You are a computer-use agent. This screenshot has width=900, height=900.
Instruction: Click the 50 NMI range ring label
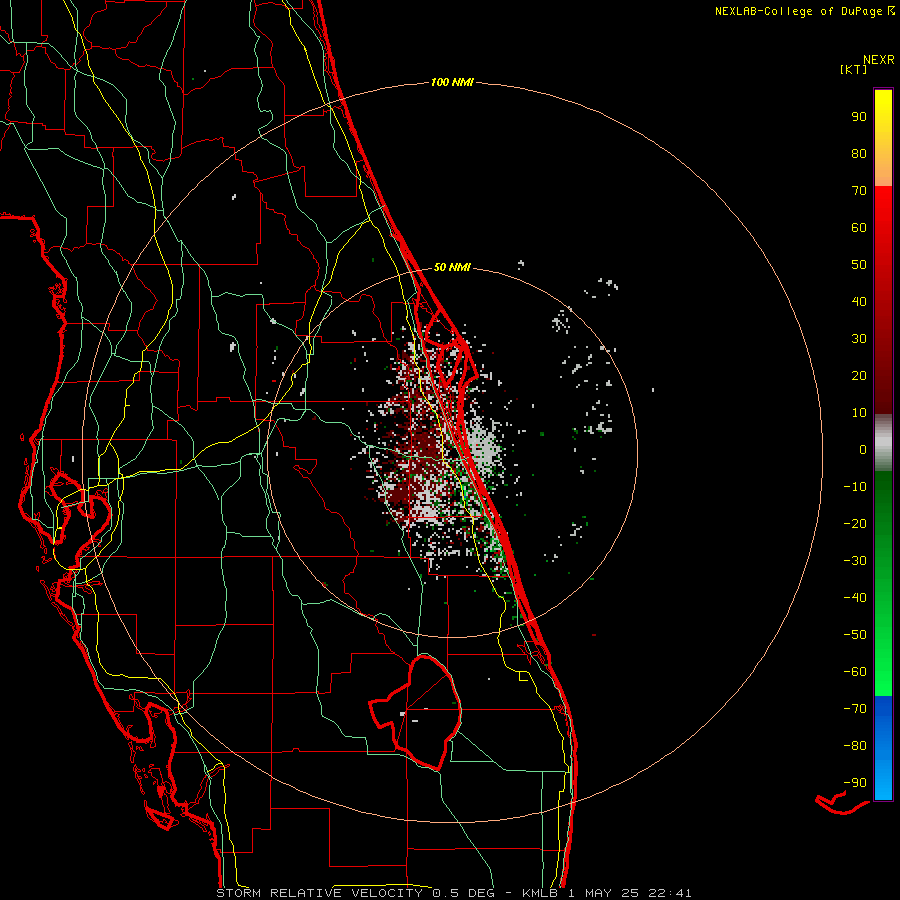(x=452, y=267)
